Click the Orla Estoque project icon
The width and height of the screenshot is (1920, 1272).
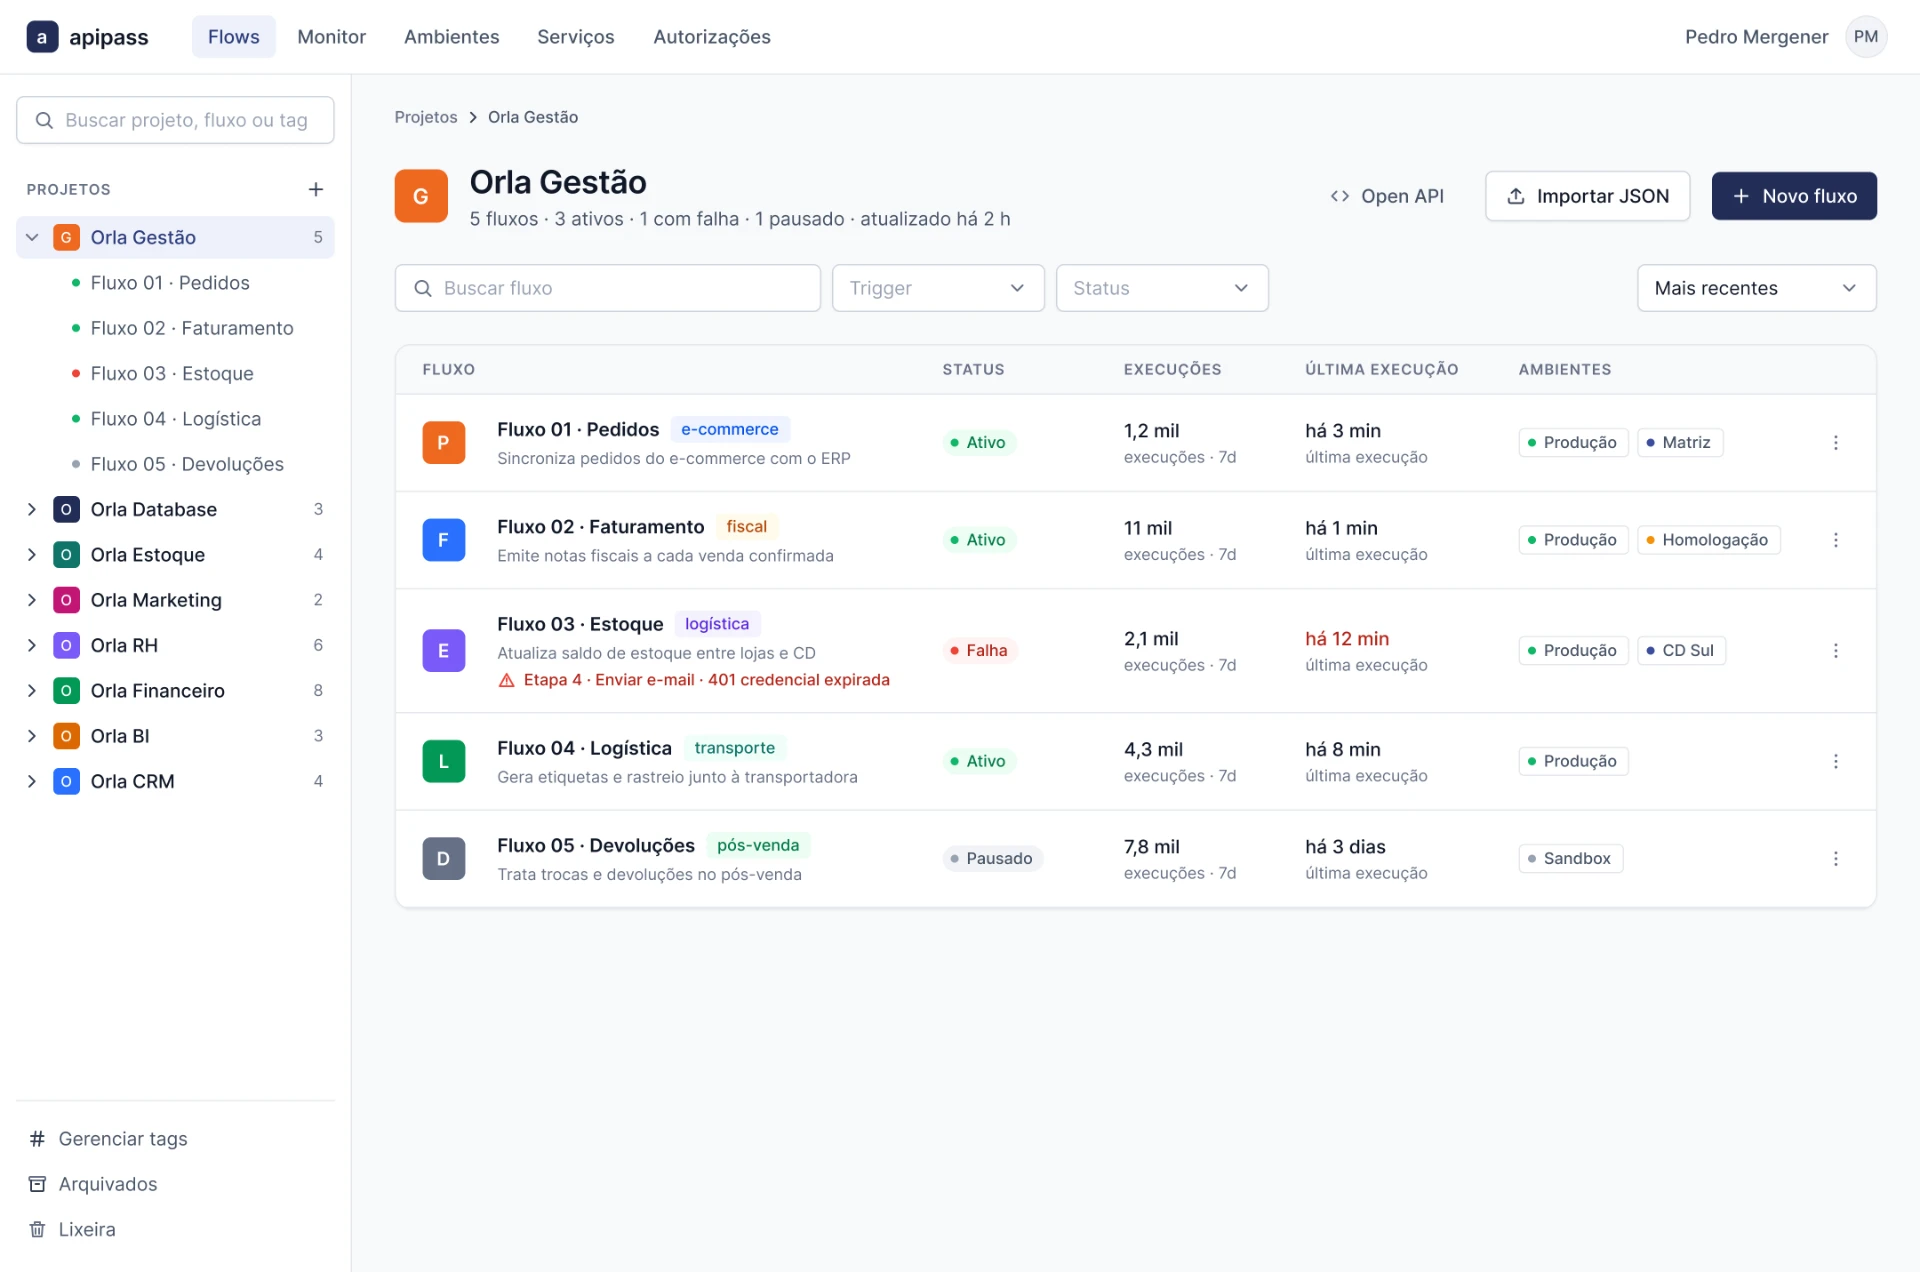(66, 554)
